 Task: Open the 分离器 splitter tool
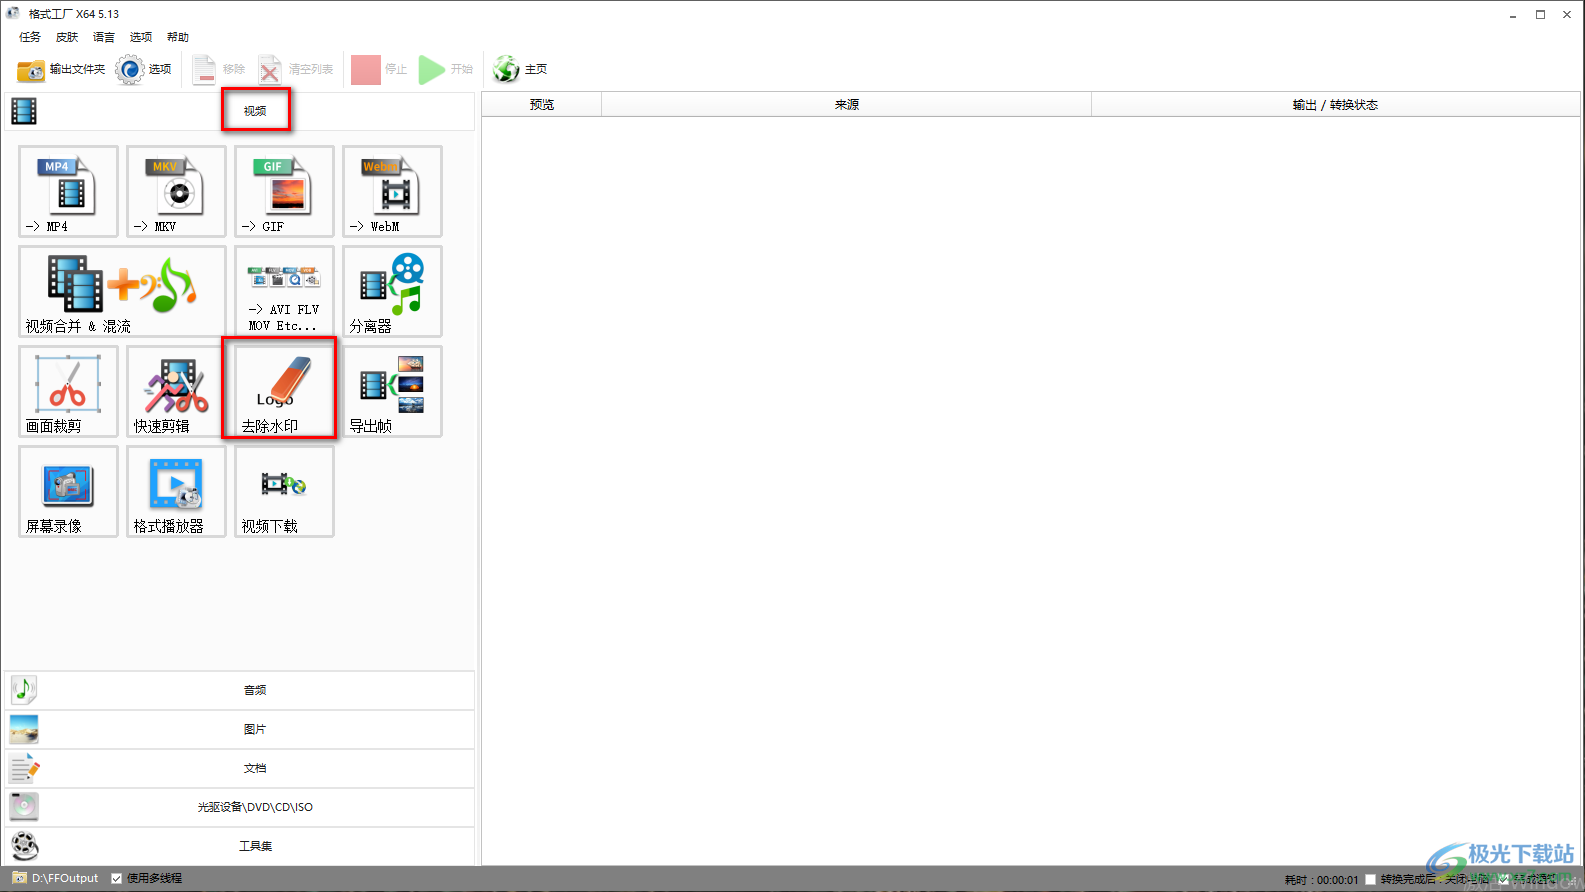pyautogui.click(x=392, y=291)
